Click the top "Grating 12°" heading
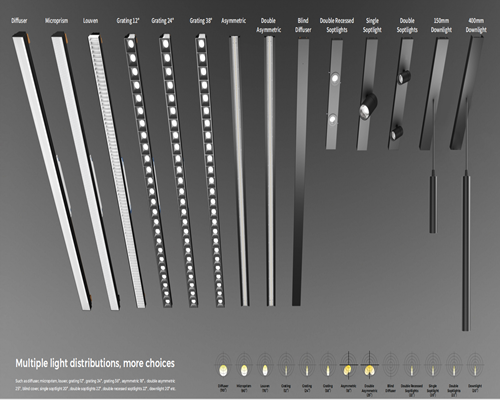Screen dimensions: 500x400 tap(128, 21)
